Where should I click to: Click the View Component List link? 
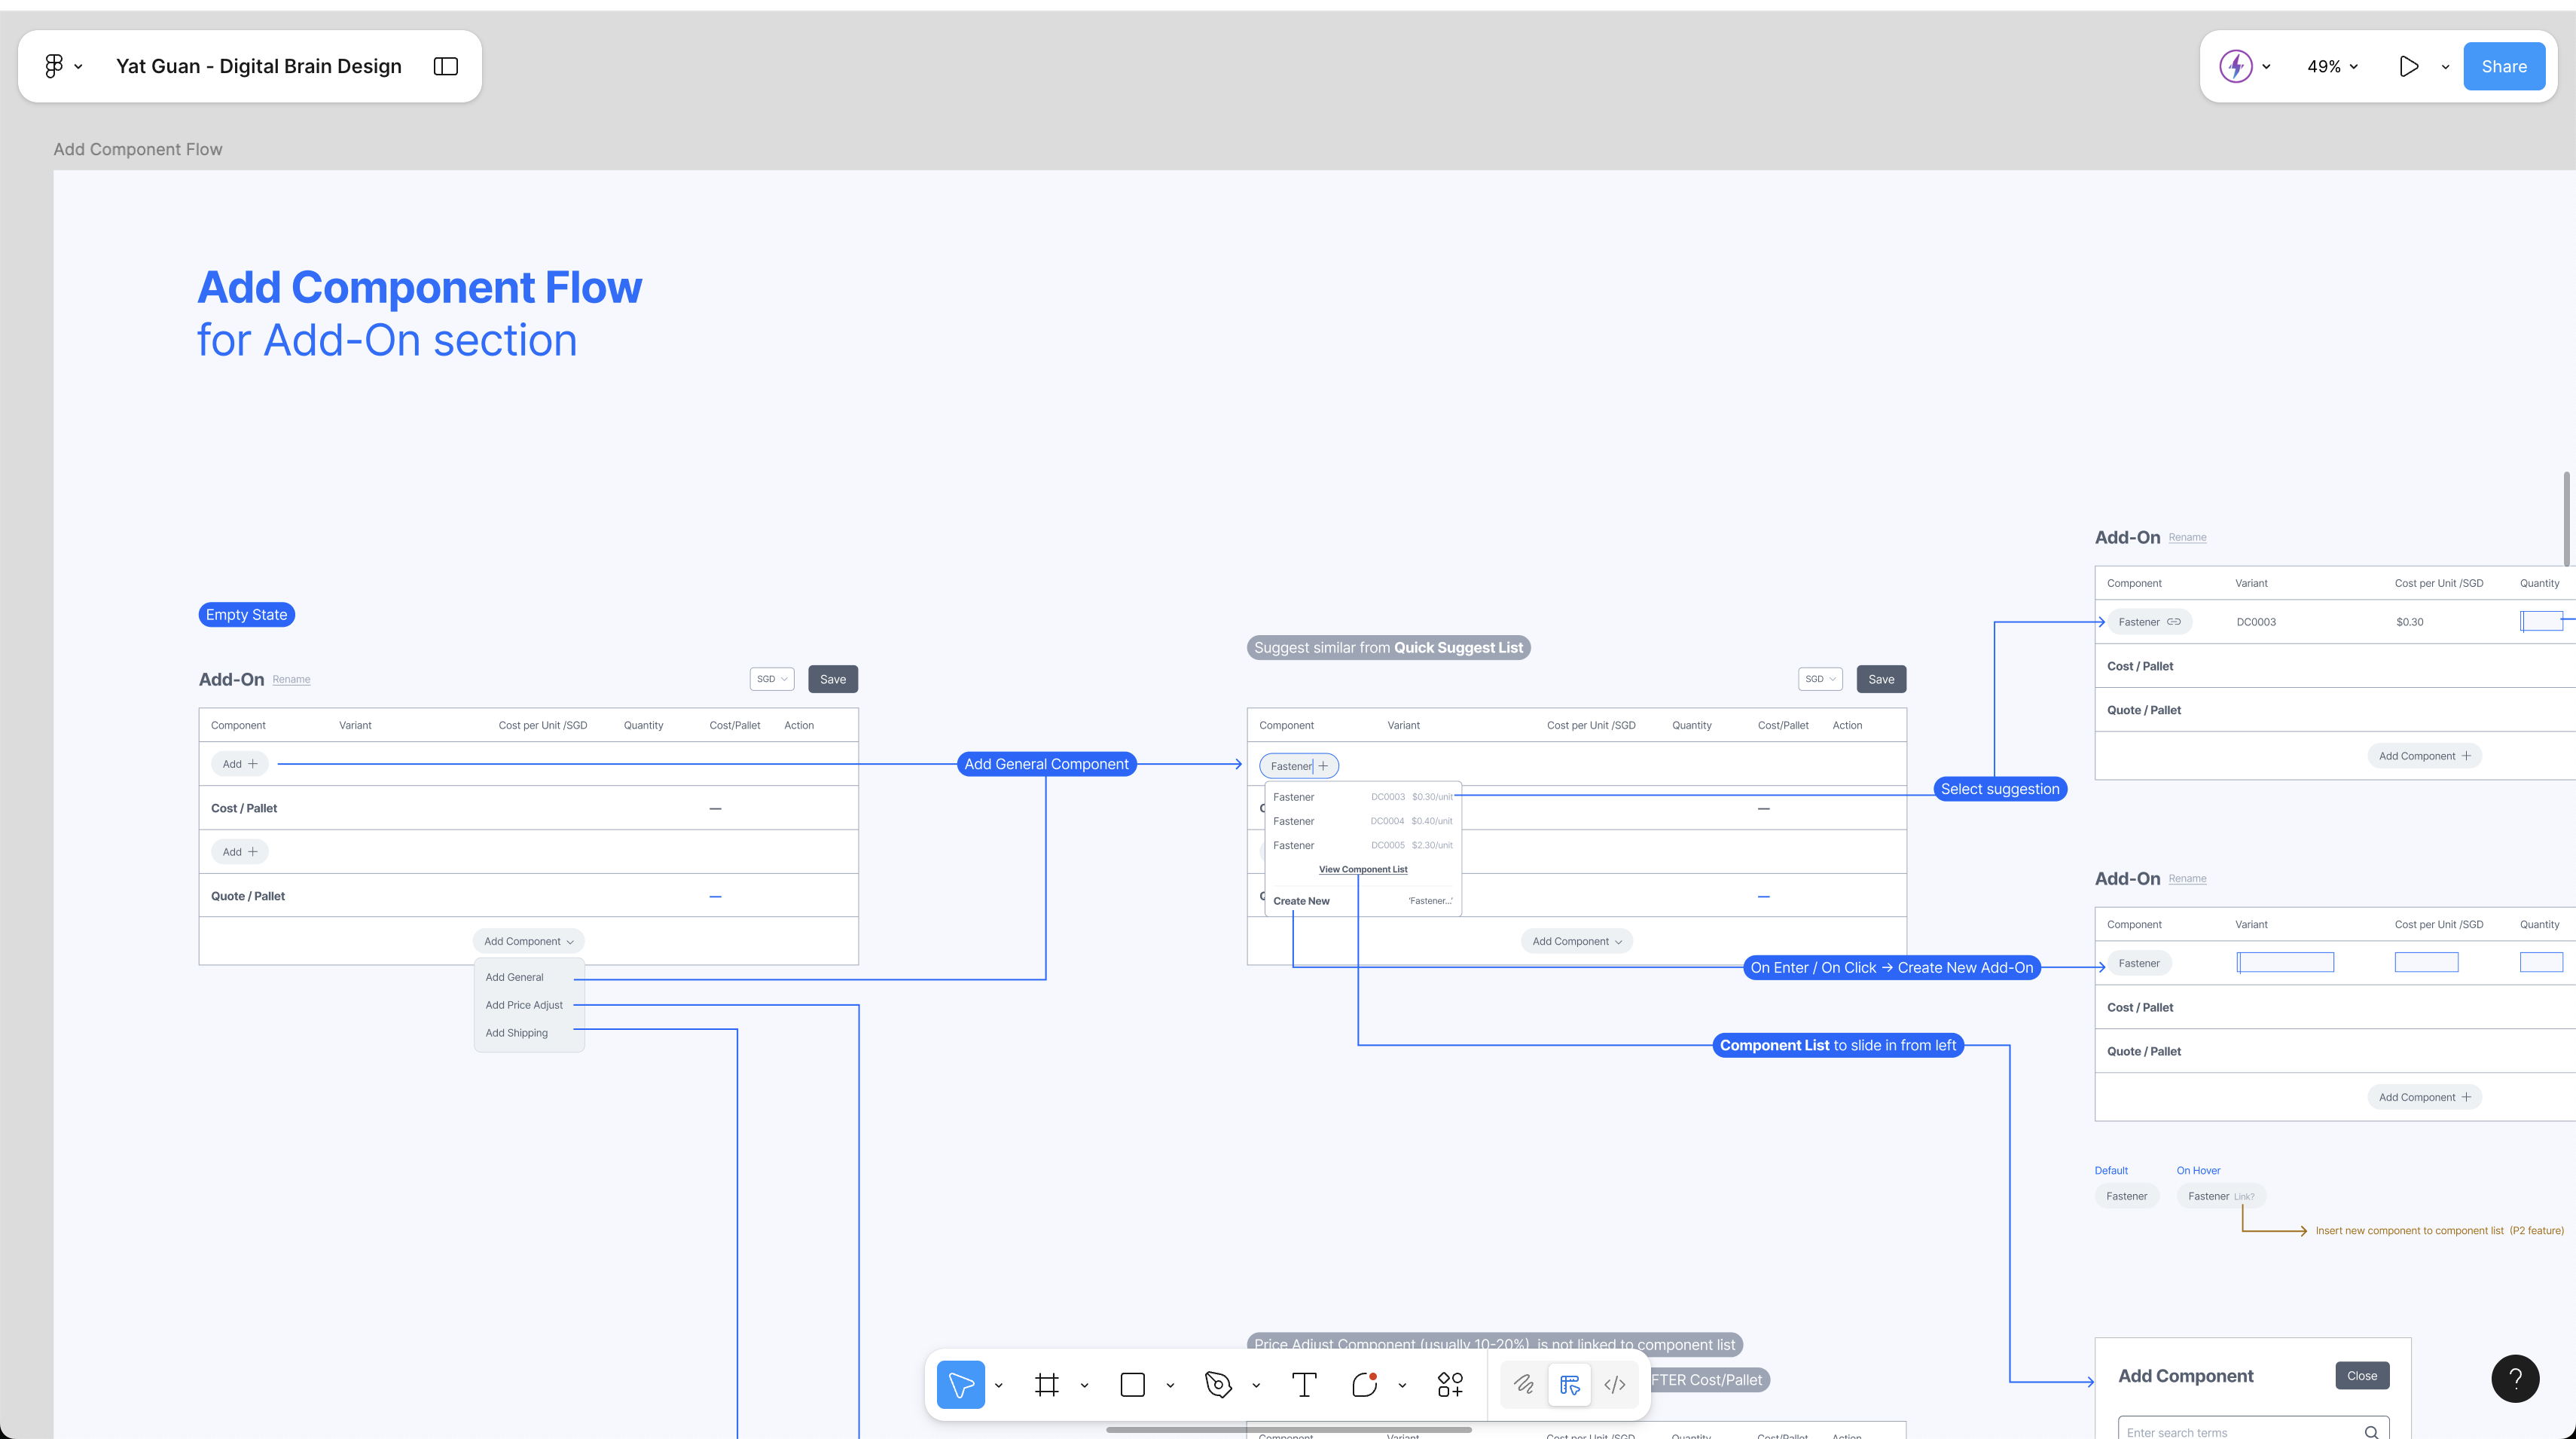coord(1362,869)
